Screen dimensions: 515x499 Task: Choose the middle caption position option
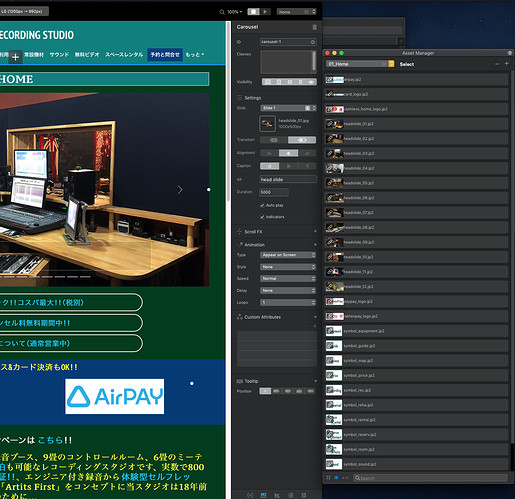click(x=289, y=166)
